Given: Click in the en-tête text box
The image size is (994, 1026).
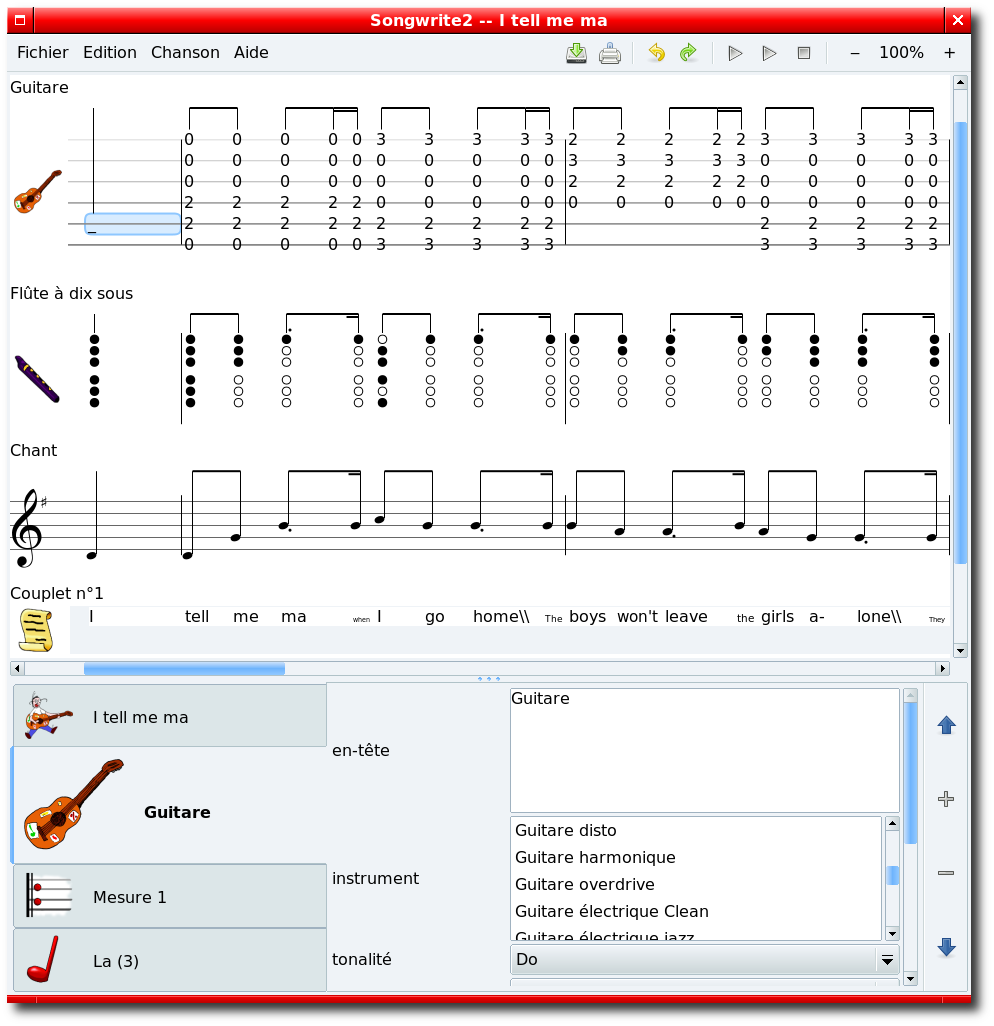Looking at the screenshot, I should pos(705,751).
